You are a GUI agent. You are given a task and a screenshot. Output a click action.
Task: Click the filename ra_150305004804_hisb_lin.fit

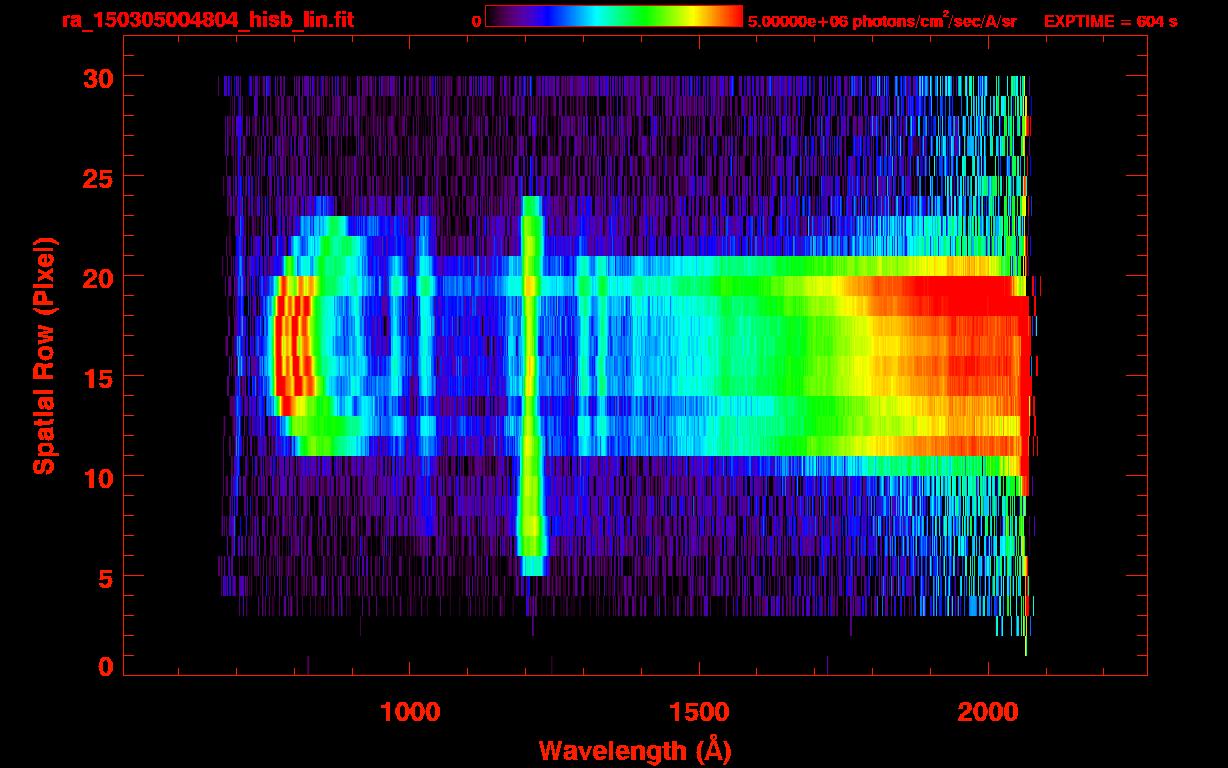pyautogui.click(x=207, y=20)
